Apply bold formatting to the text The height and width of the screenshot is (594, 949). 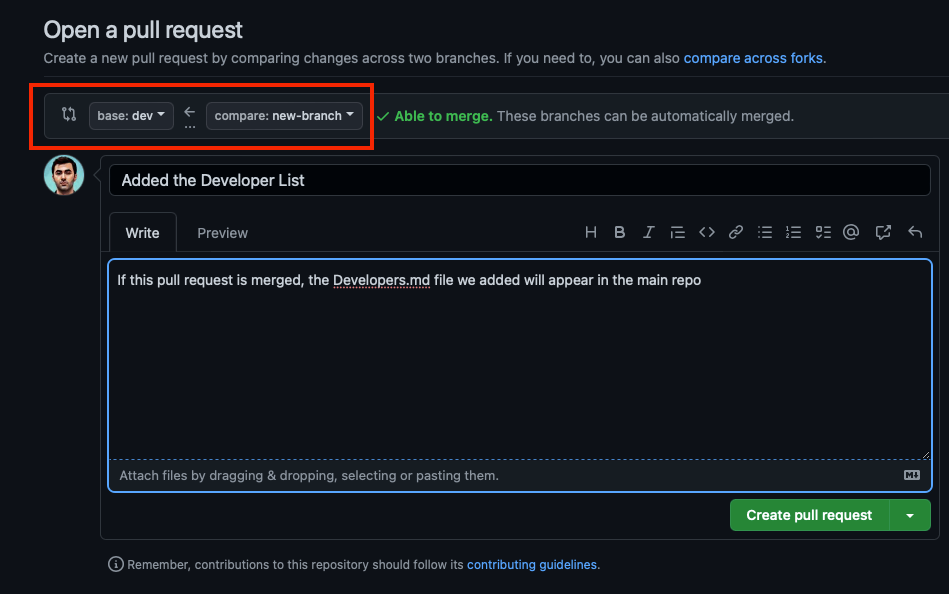(620, 232)
